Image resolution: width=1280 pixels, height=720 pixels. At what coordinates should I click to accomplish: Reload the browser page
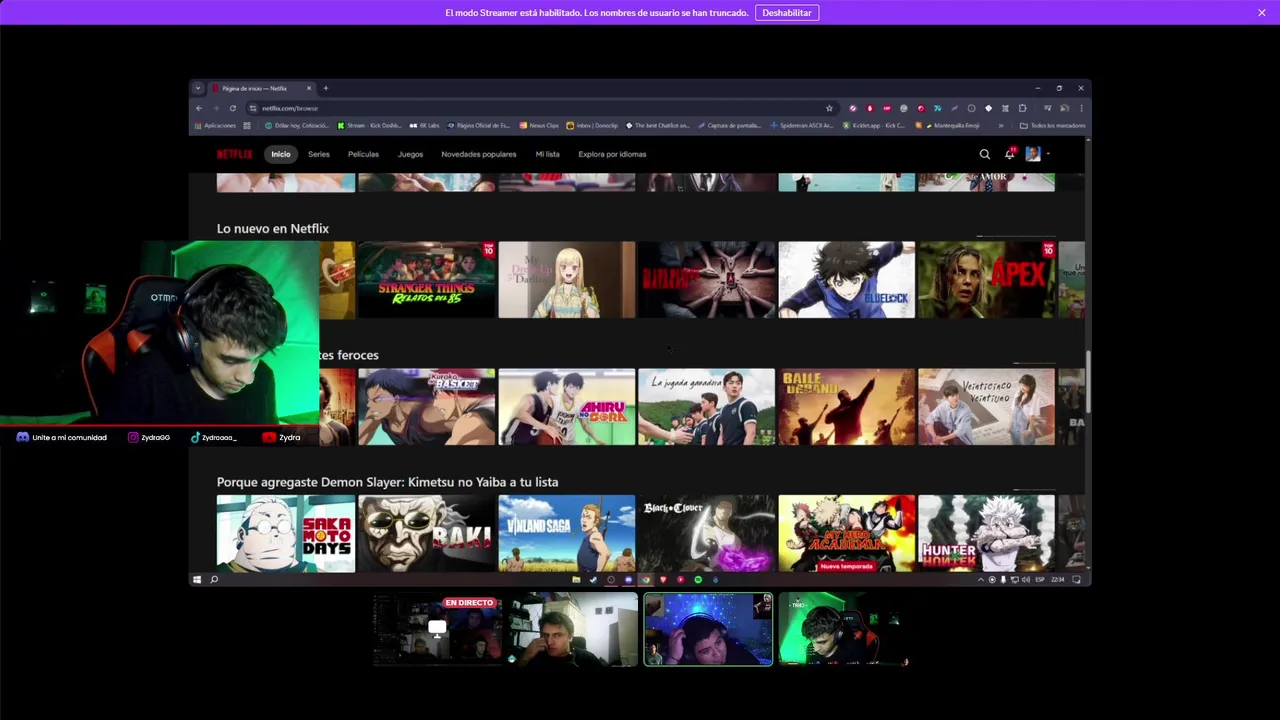[x=233, y=108]
